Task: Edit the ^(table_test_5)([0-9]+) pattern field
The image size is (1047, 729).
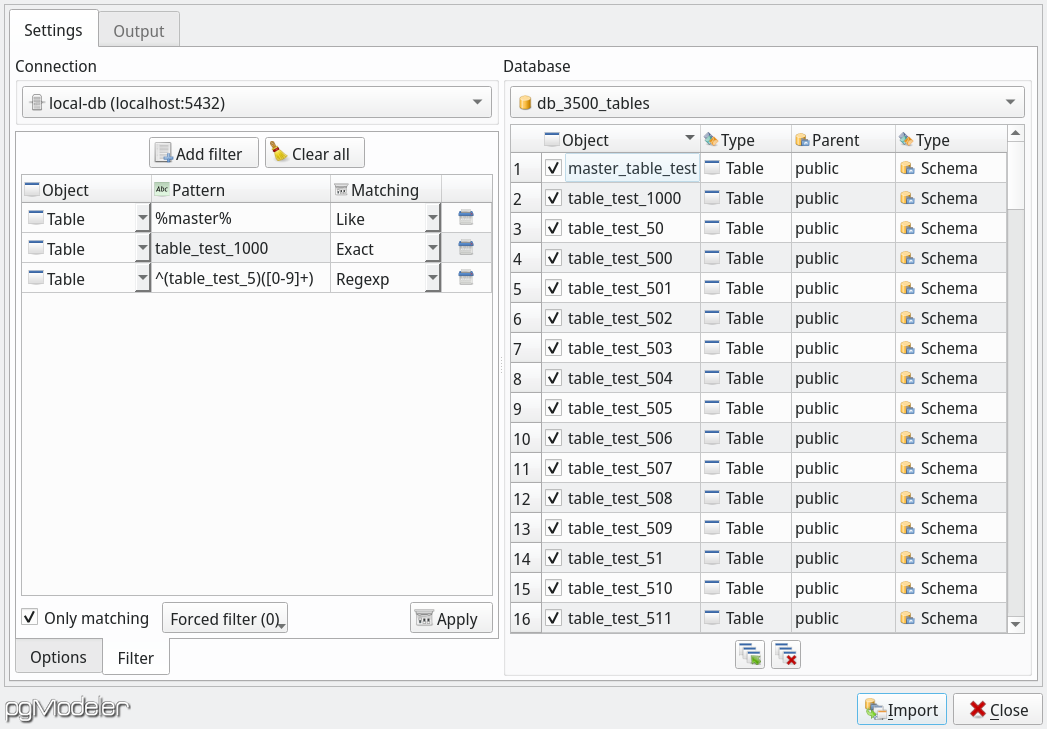Action: pos(241,278)
